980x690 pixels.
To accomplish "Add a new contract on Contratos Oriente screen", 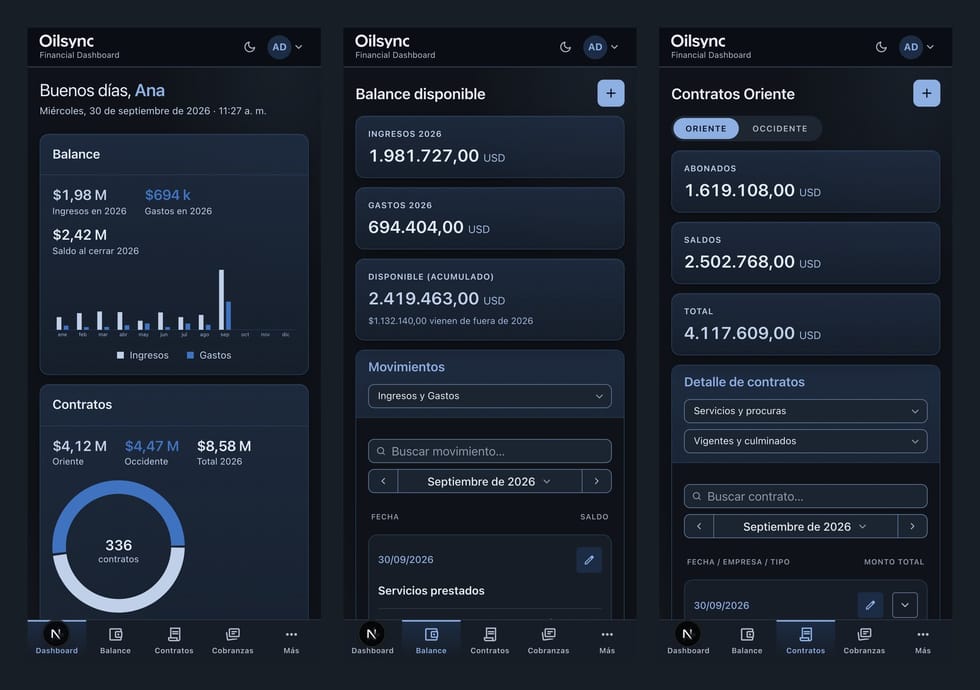I will pyautogui.click(x=926, y=93).
